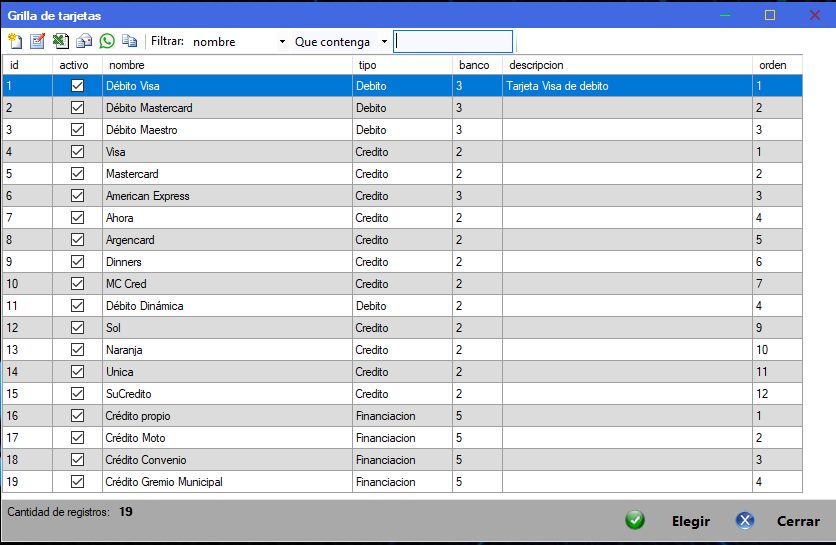
Task: Select the Débito Mastercard name cell
Action: tap(227, 108)
